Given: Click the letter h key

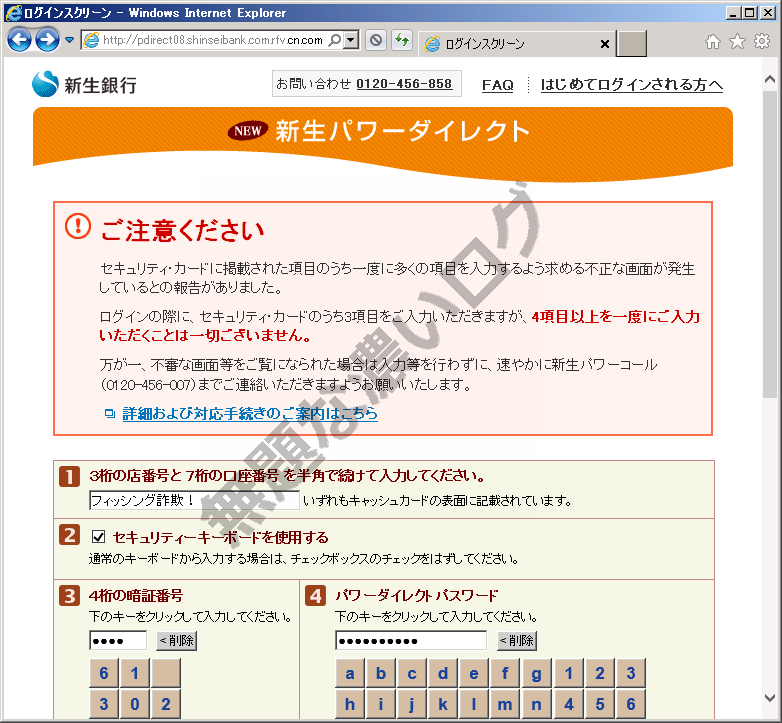Looking at the screenshot, I should 350,704.
